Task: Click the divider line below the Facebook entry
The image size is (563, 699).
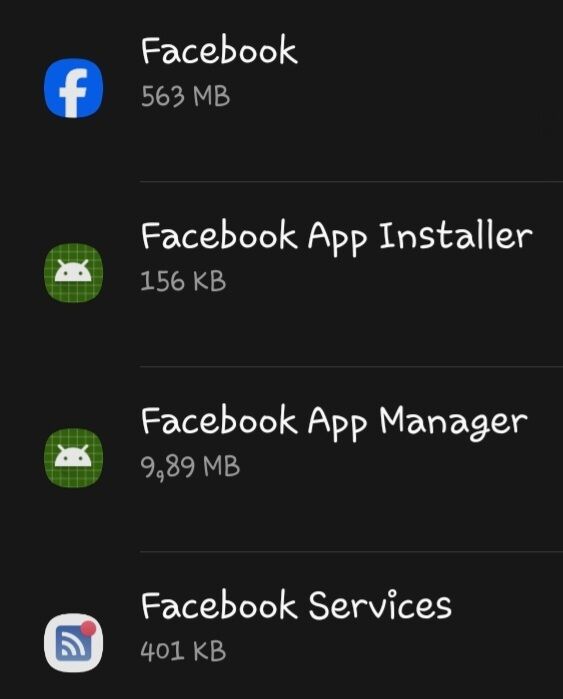Action: tap(351, 181)
